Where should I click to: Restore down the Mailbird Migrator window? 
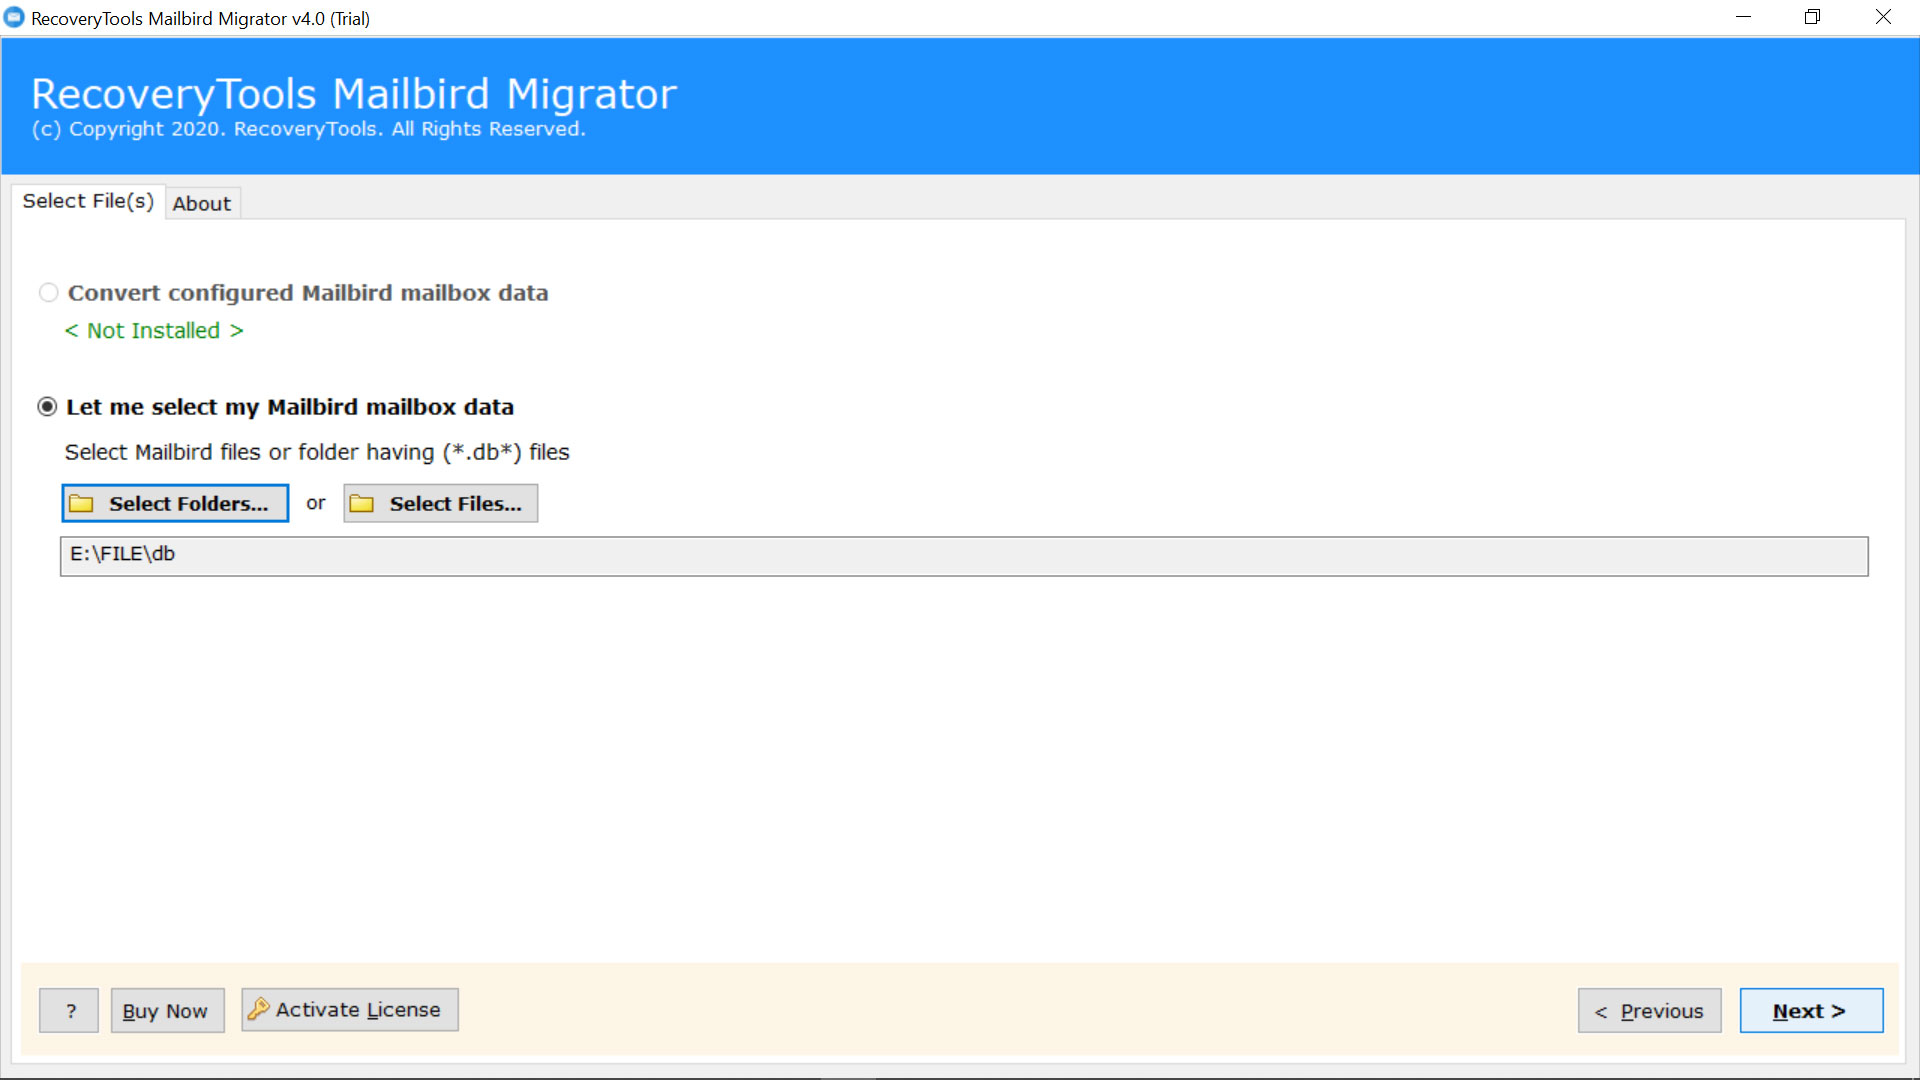(1812, 17)
